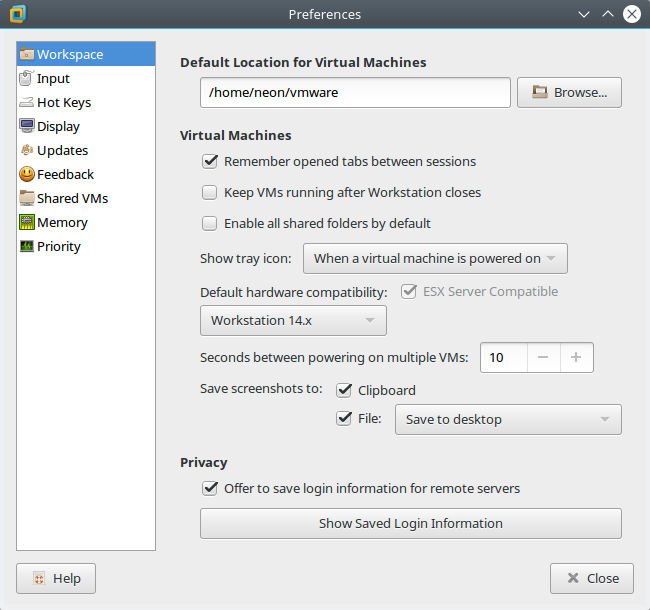The image size is (650, 610).
Task: Click the Updates icon in sidebar
Action: coord(27,150)
